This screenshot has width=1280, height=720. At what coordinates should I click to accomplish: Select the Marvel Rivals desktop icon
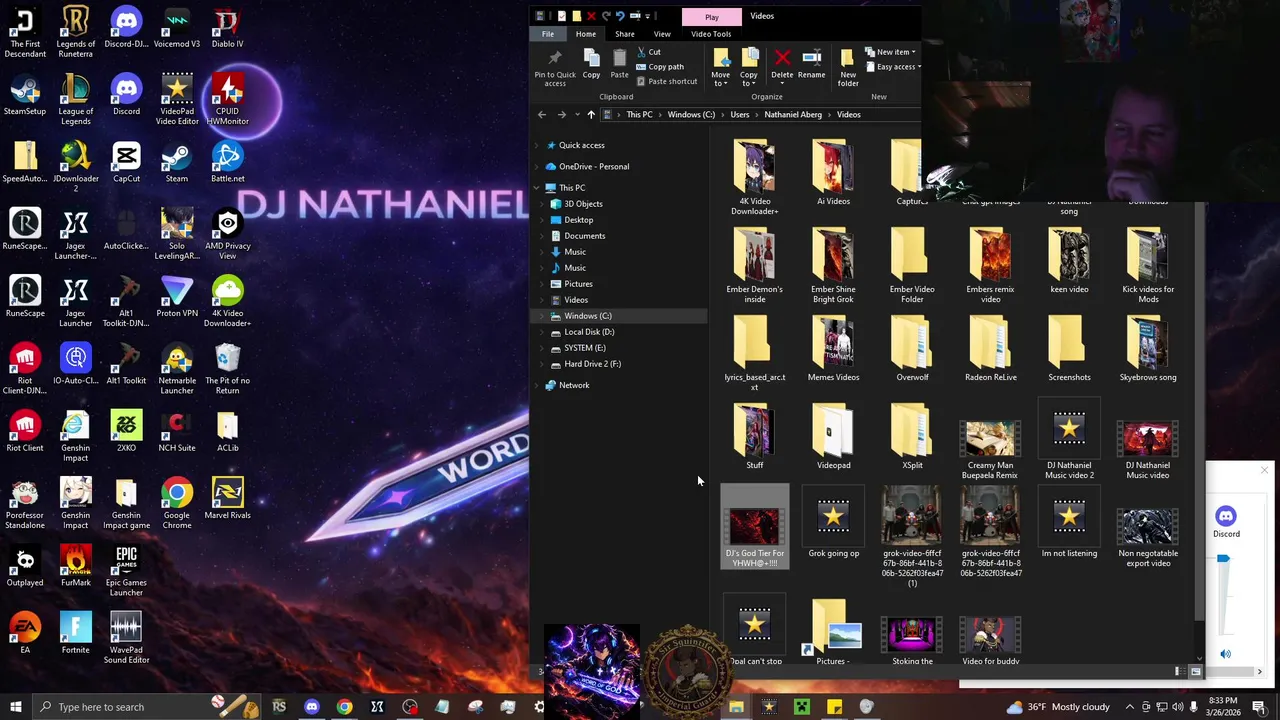pyautogui.click(x=227, y=499)
